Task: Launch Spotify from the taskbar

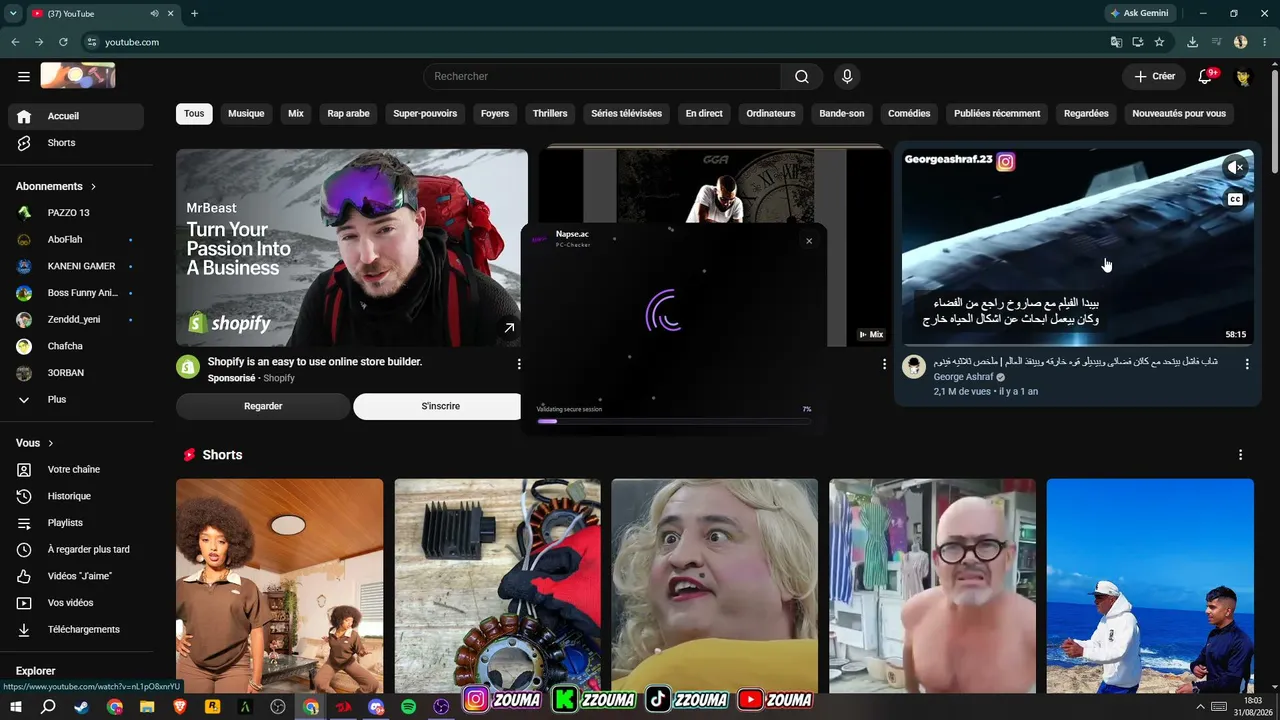Action: click(408, 706)
